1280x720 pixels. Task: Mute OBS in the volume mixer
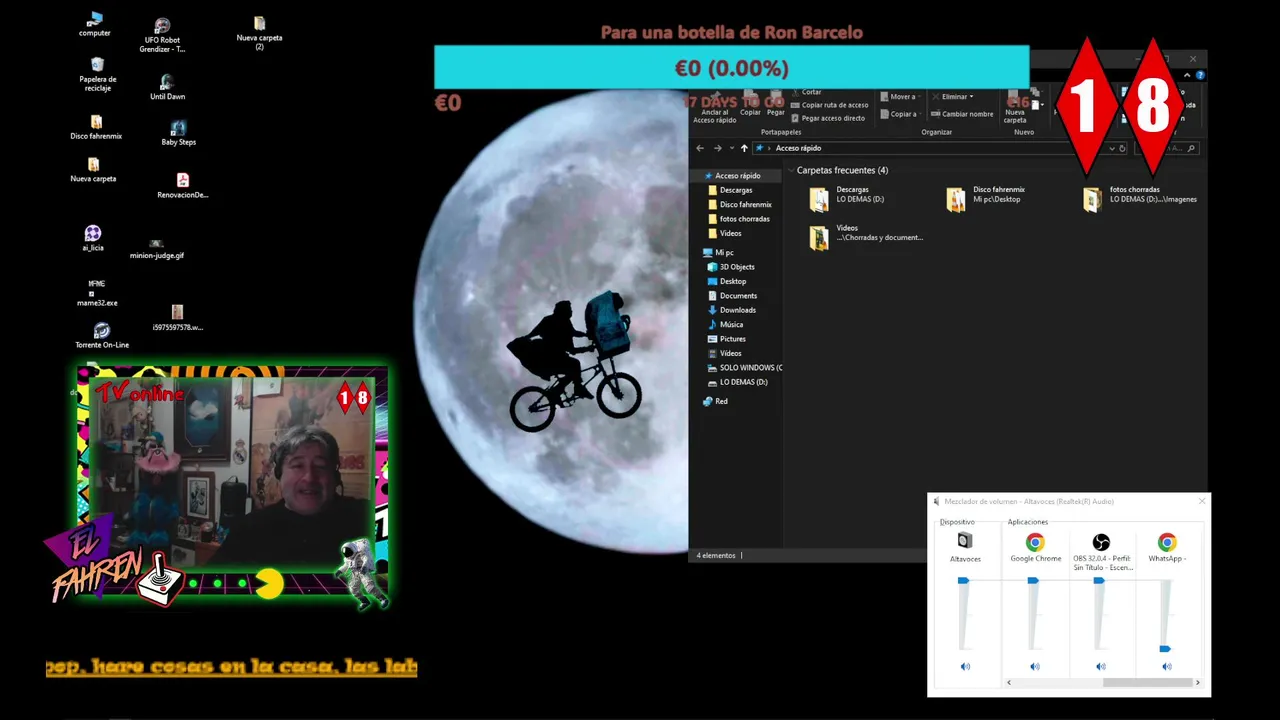[1101, 666]
